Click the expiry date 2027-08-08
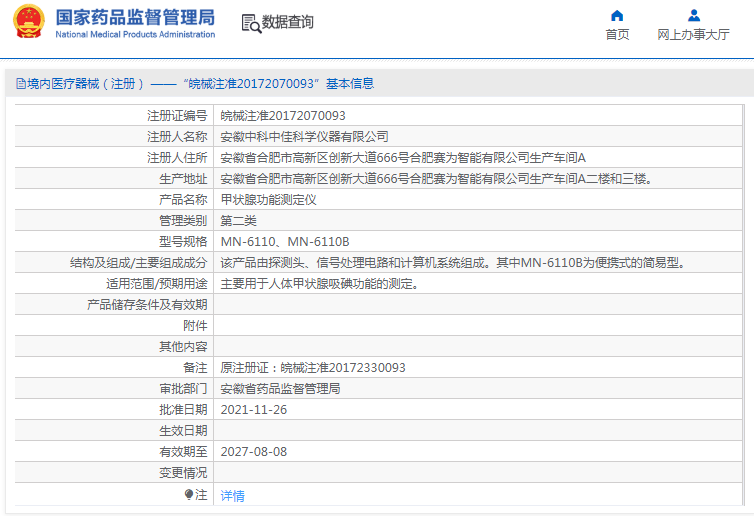 pos(253,452)
